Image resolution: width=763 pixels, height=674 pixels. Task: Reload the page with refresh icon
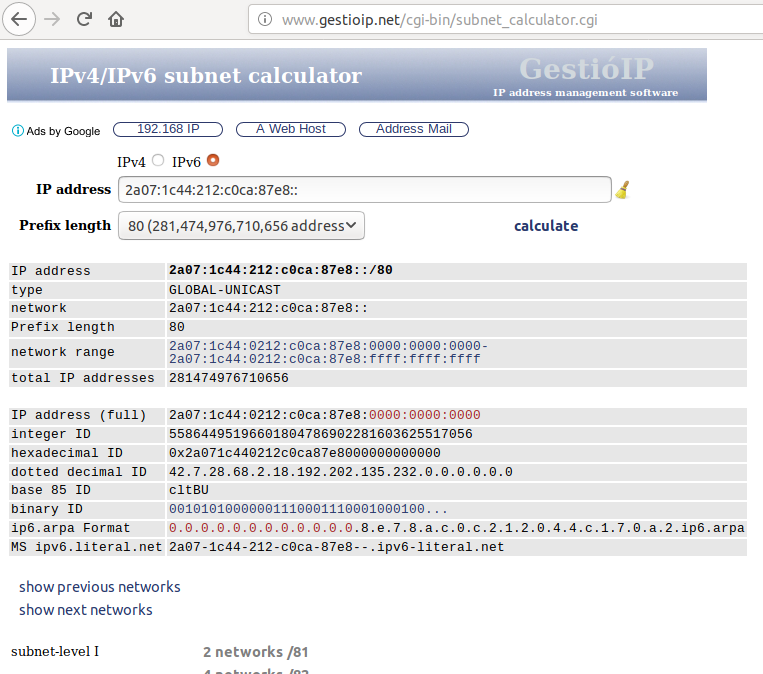tap(85, 18)
